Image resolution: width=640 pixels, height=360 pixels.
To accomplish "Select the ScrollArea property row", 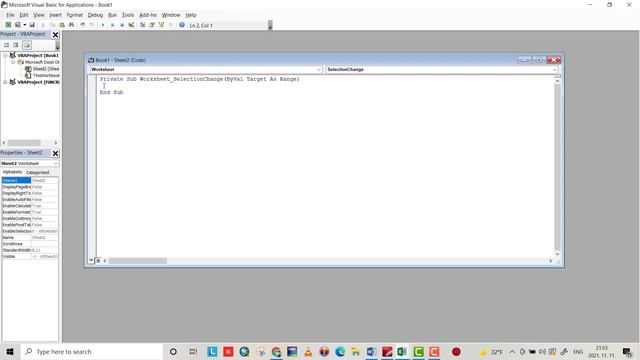I will tap(30, 244).
